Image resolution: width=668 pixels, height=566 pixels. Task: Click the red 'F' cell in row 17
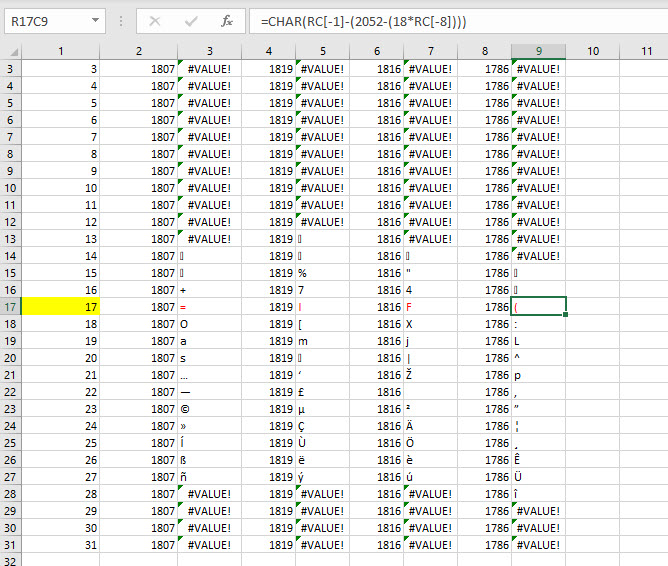[x=431, y=307]
